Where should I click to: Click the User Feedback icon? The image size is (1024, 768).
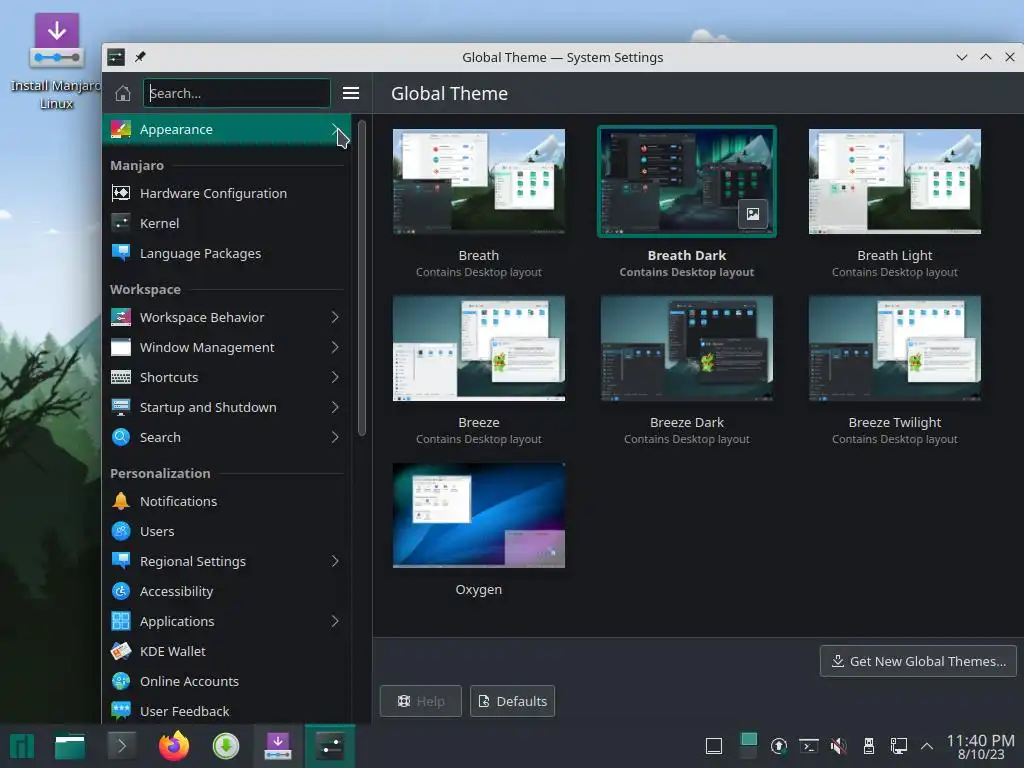[x=121, y=711]
